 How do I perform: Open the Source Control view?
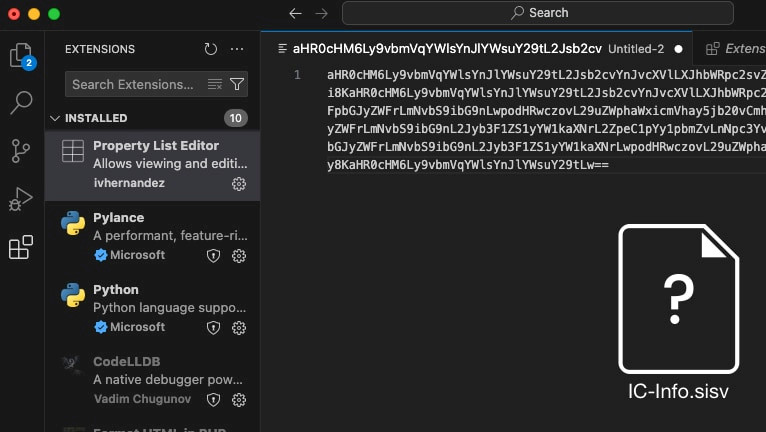point(21,151)
